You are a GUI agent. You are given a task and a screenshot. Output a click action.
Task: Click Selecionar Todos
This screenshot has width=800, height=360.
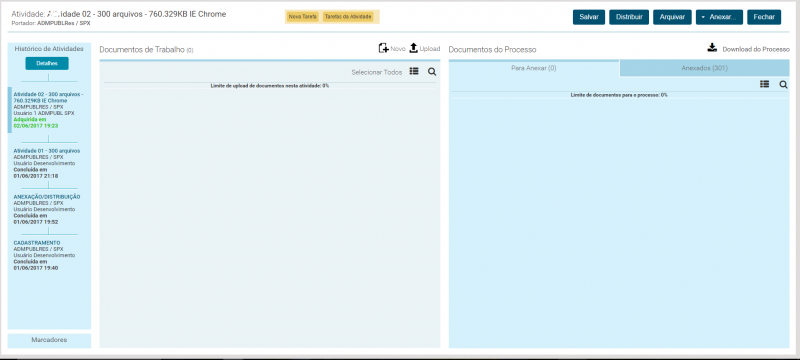point(377,72)
